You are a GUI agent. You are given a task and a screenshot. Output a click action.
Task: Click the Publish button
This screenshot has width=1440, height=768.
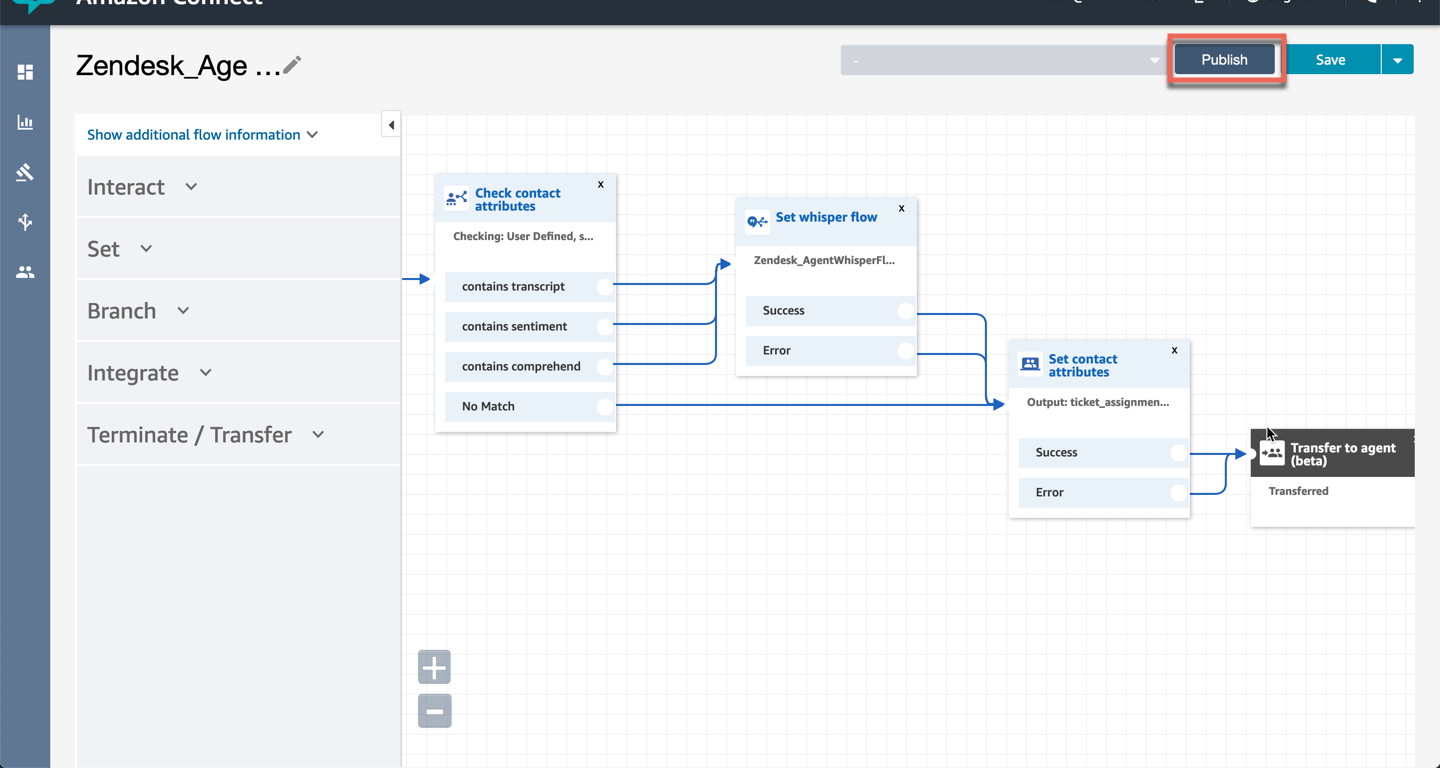coord(1224,60)
